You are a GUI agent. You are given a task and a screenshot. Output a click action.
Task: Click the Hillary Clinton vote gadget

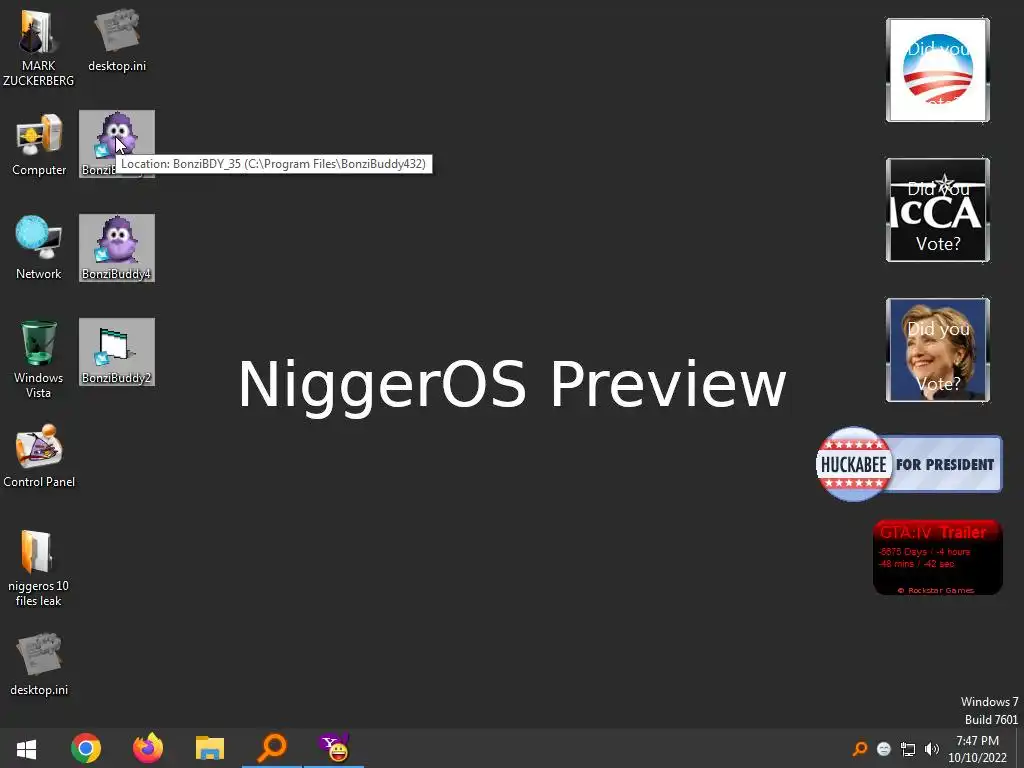[x=938, y=350]
